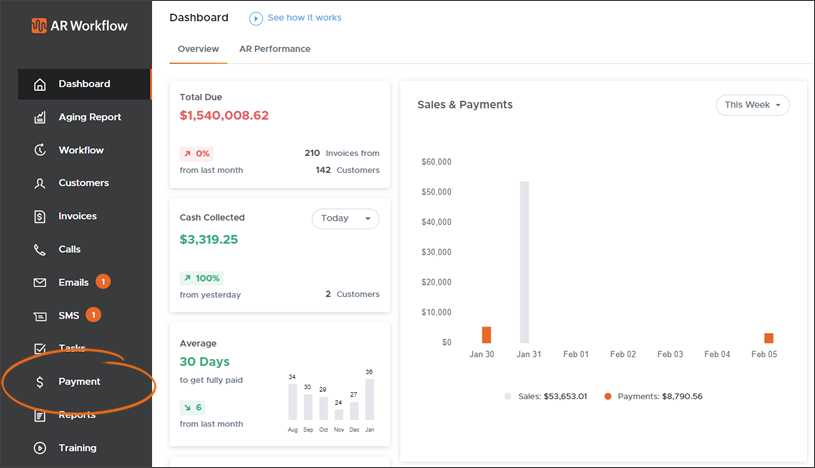
Task: Click the Payments legend orange dot
Action: (x=607, y=396)
